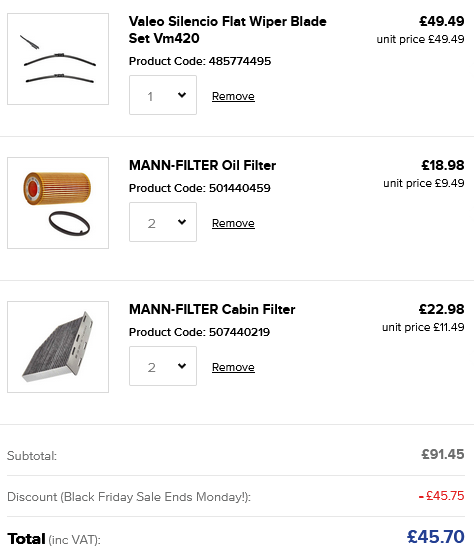Remove the MANN-FILTER Oil Filter item
The image size is (474, 556).
233,223
